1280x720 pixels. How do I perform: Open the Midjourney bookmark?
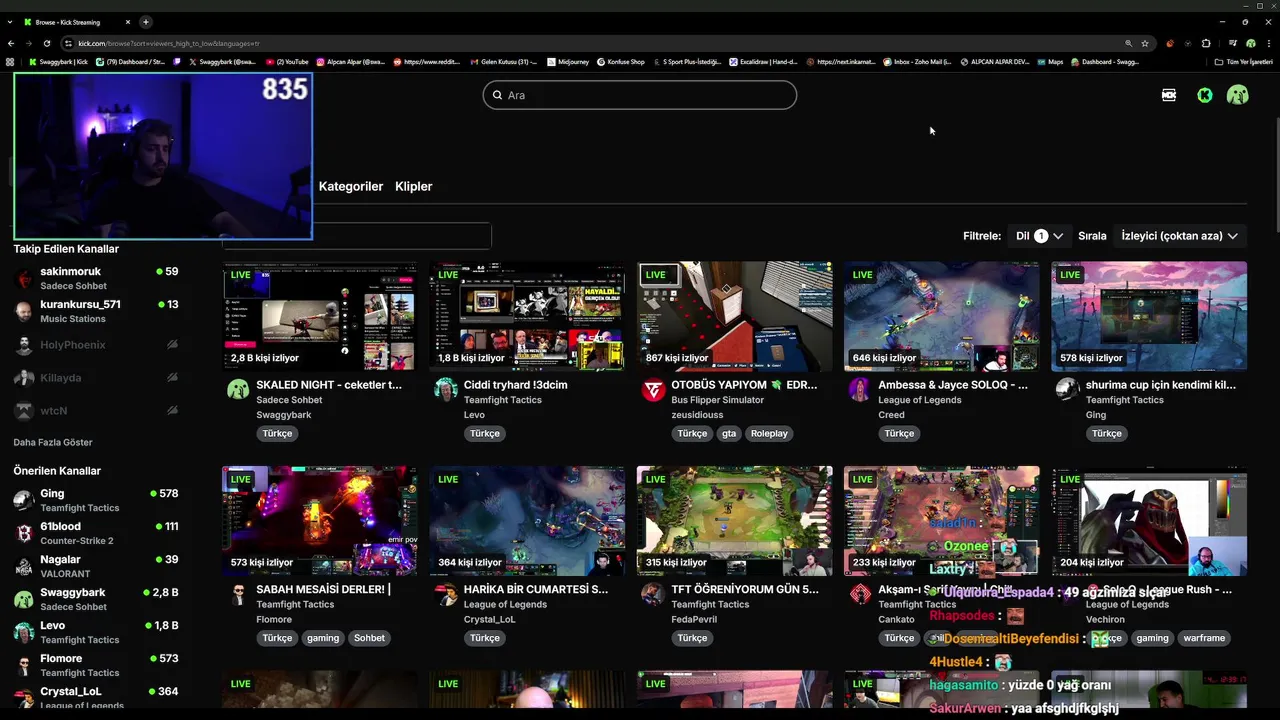click(569, 62)
